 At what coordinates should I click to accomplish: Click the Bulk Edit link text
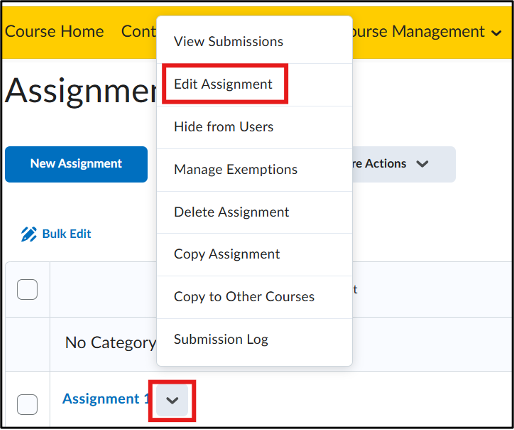(x=67, y=234)
